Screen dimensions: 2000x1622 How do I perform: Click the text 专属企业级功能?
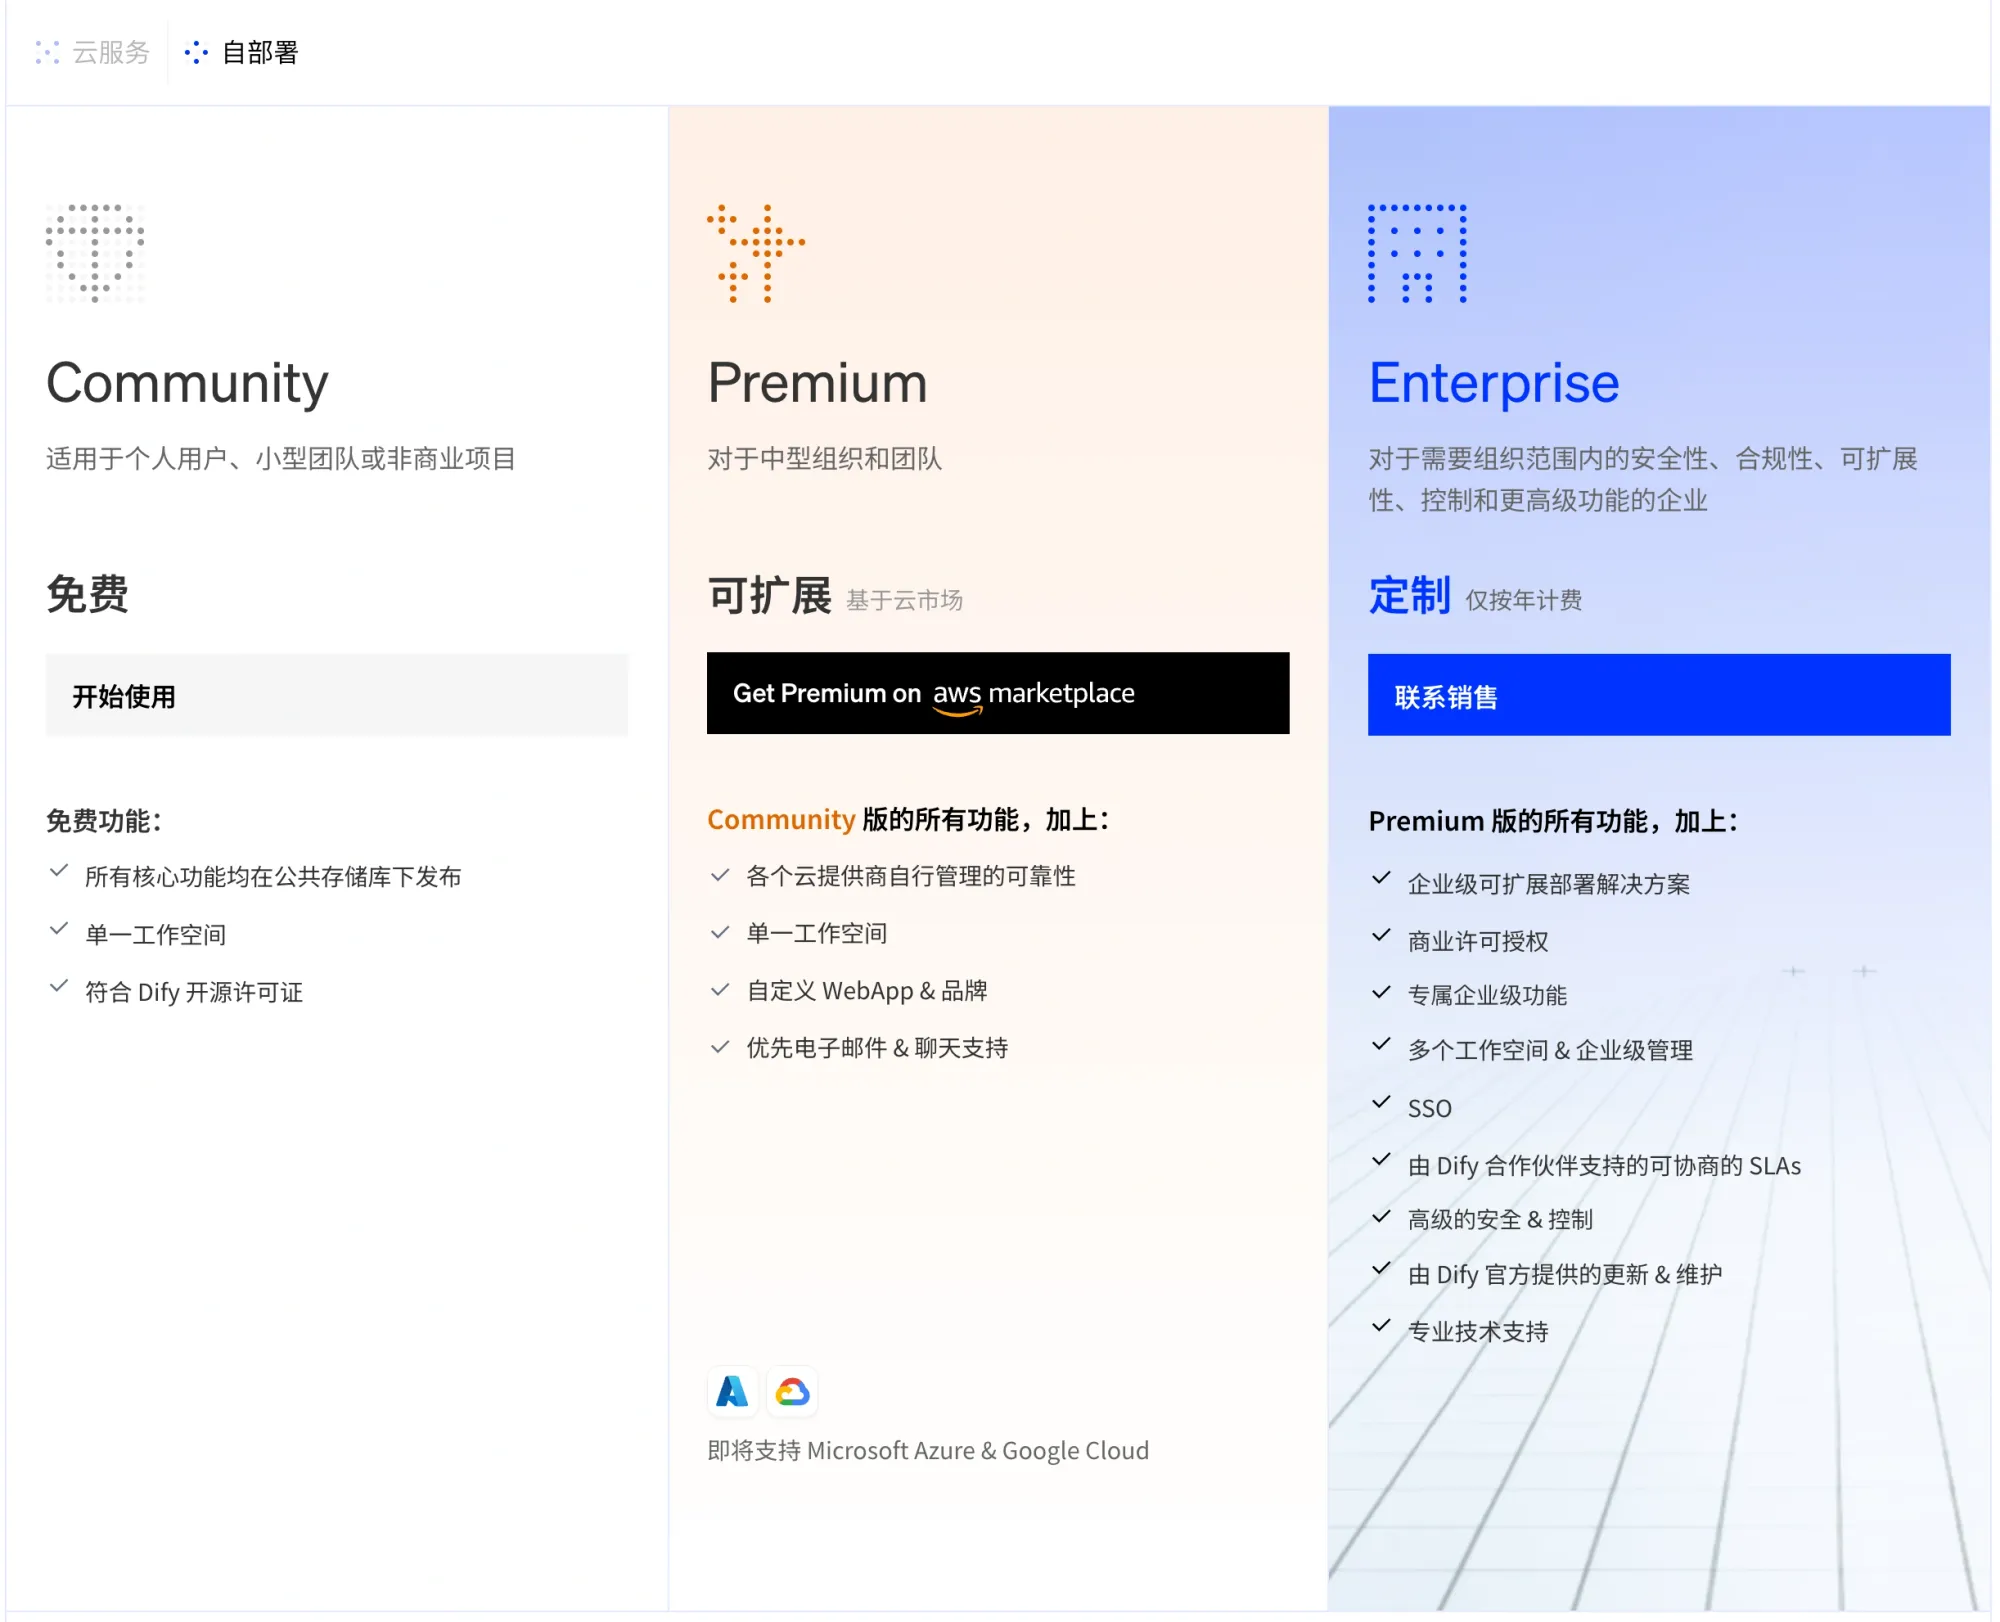point(1487,995)
